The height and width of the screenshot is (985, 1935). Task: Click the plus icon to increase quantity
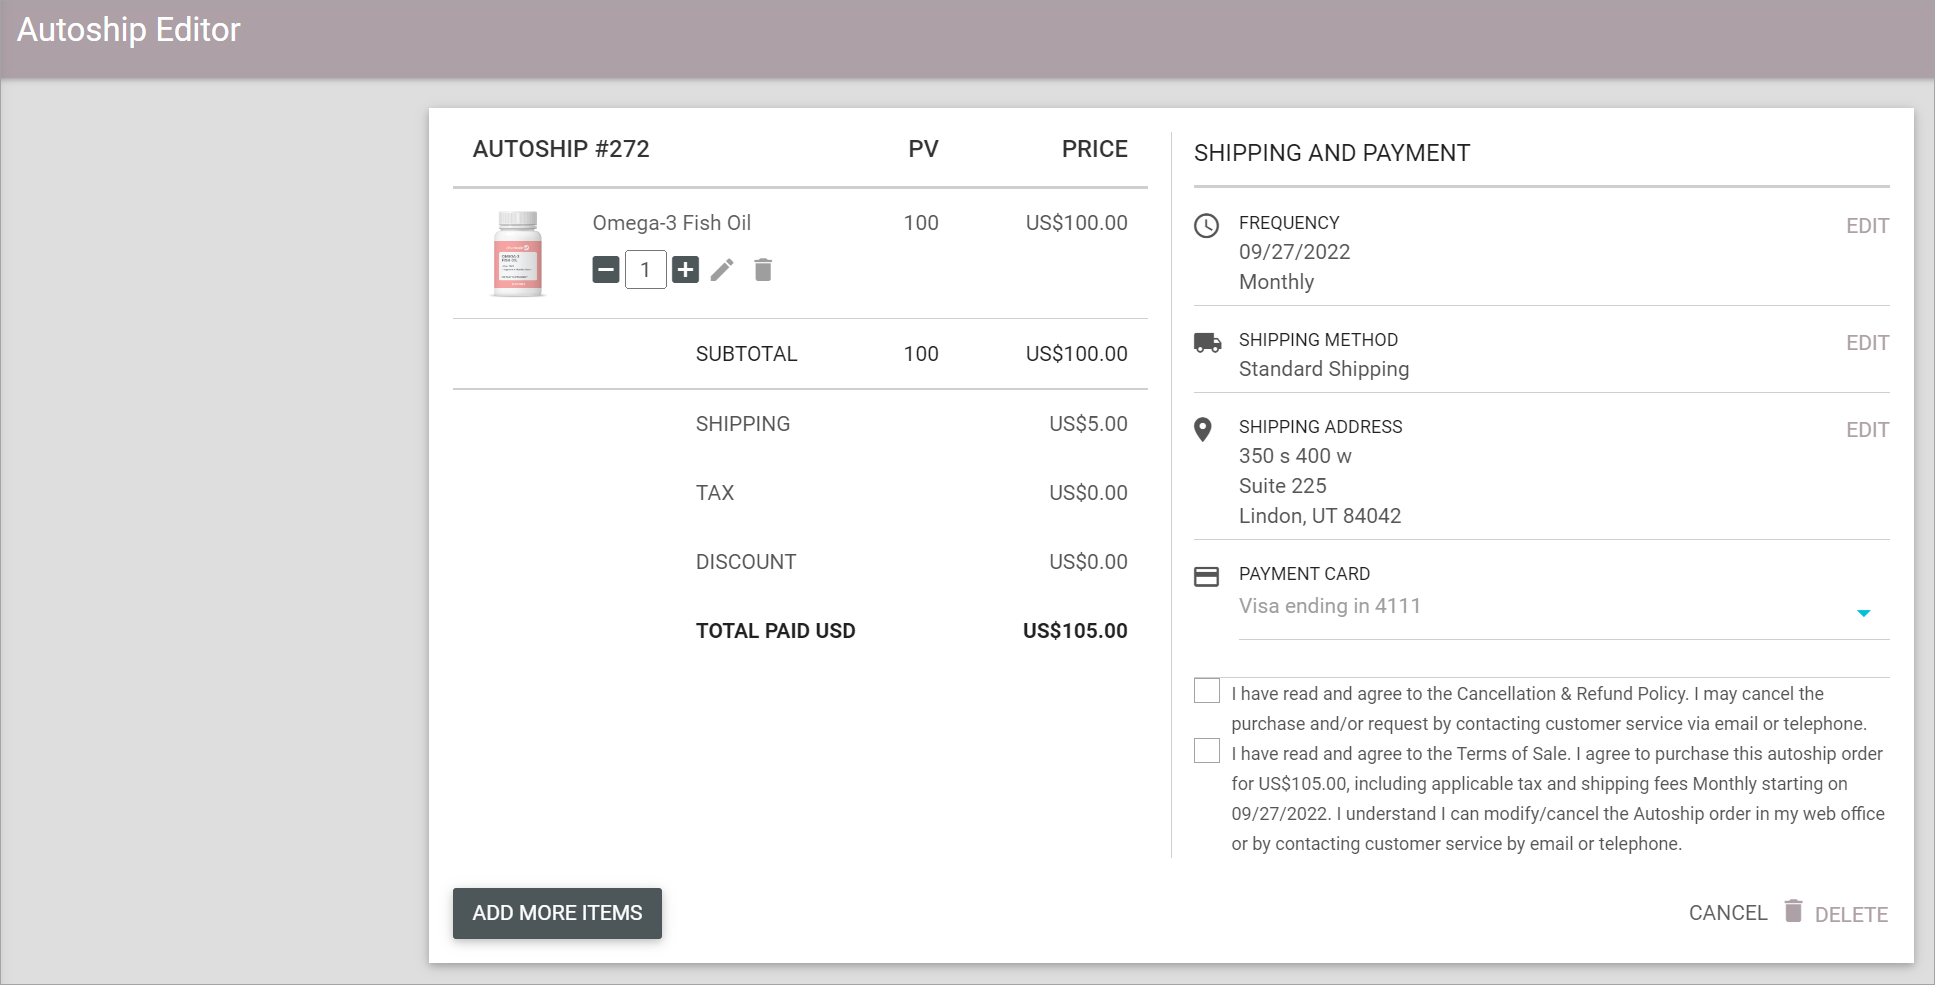[685, 269]
